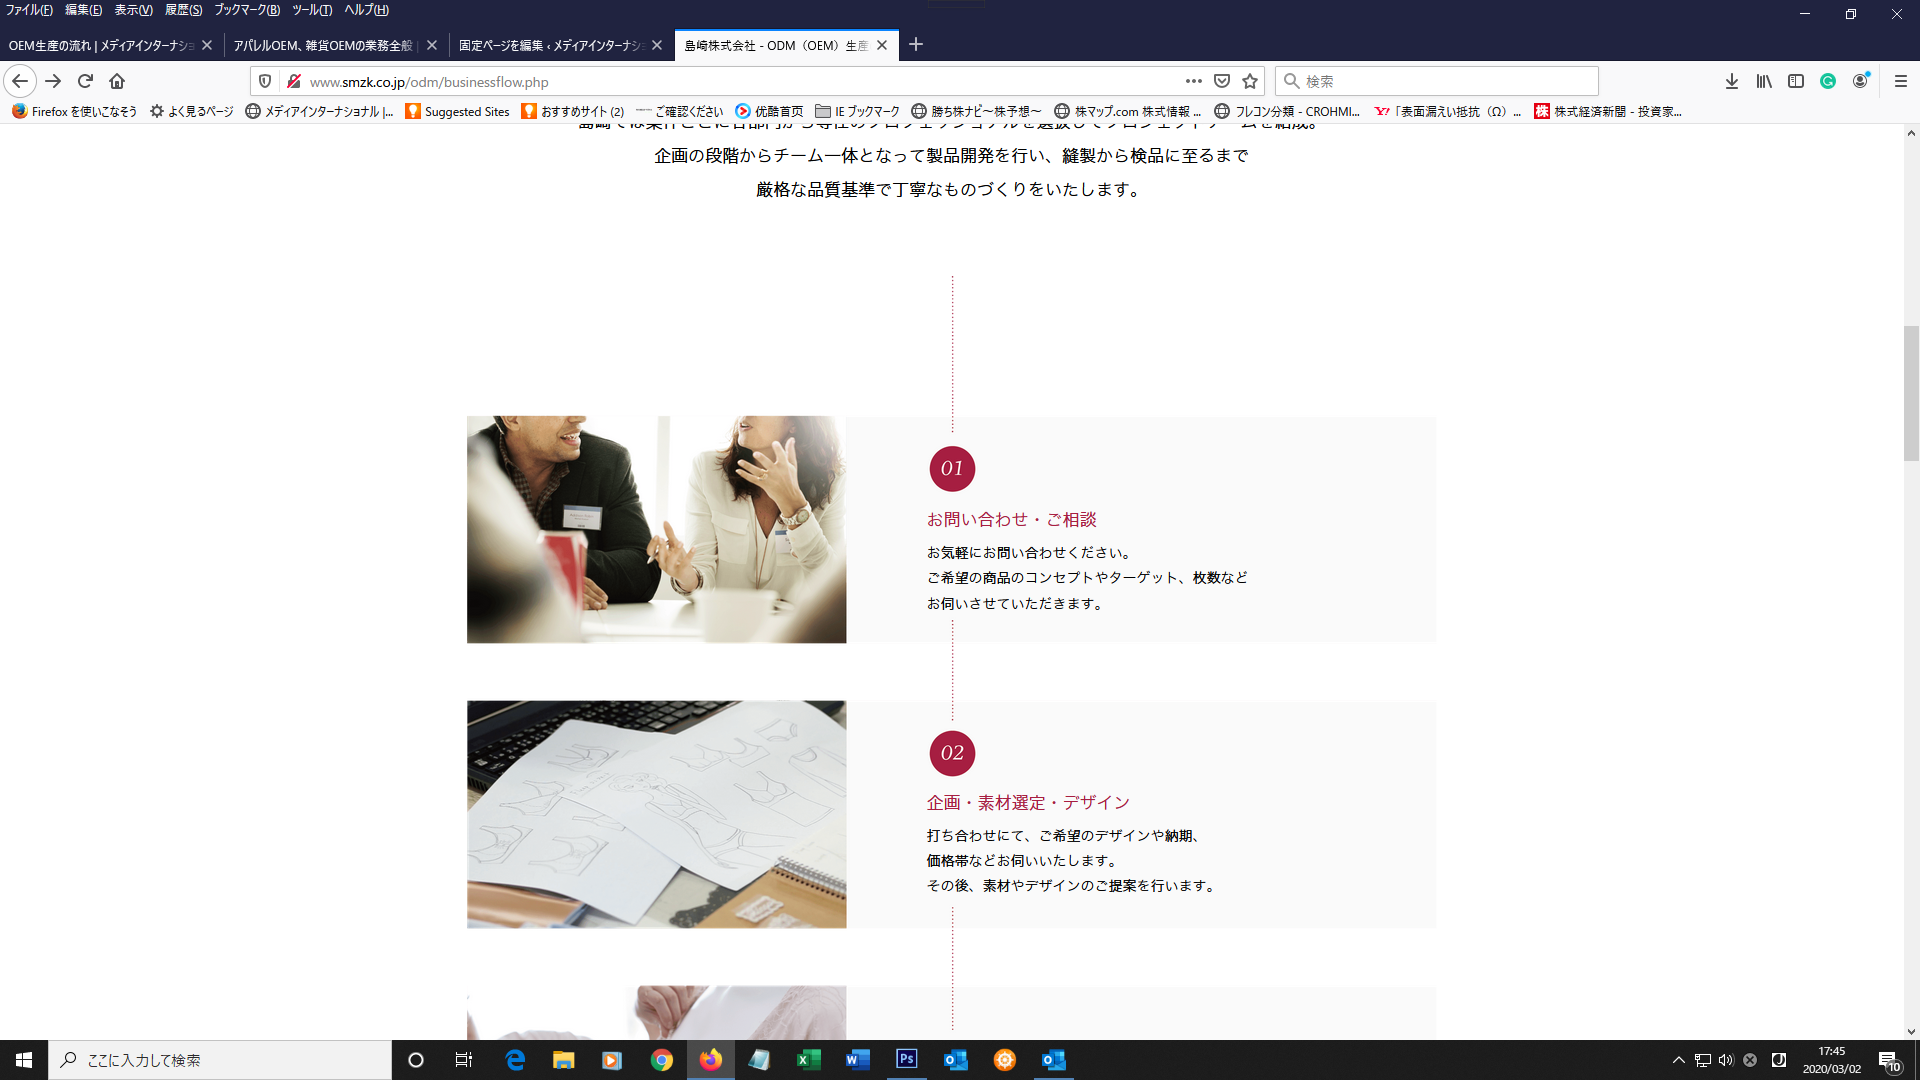Image resolution: width=1920 pixels, height=1080 pixels.
Task: Show hidden system tray icons
Action: tap(1679, 1060)
